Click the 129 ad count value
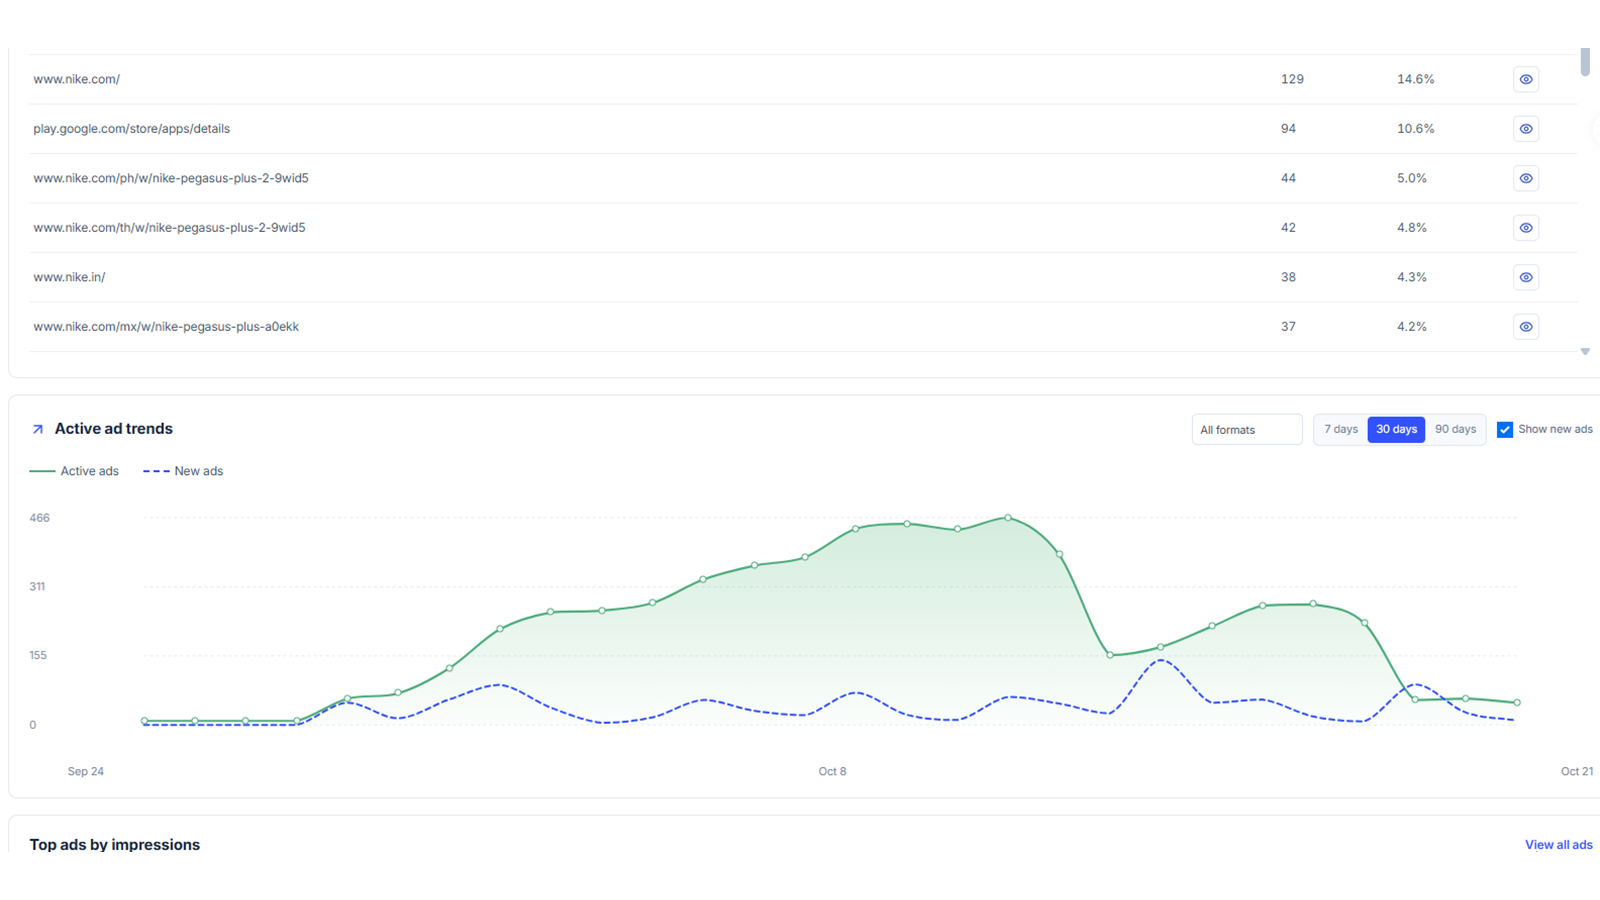The width and height of the screenshot is (1600, 900). (1292, 79)
